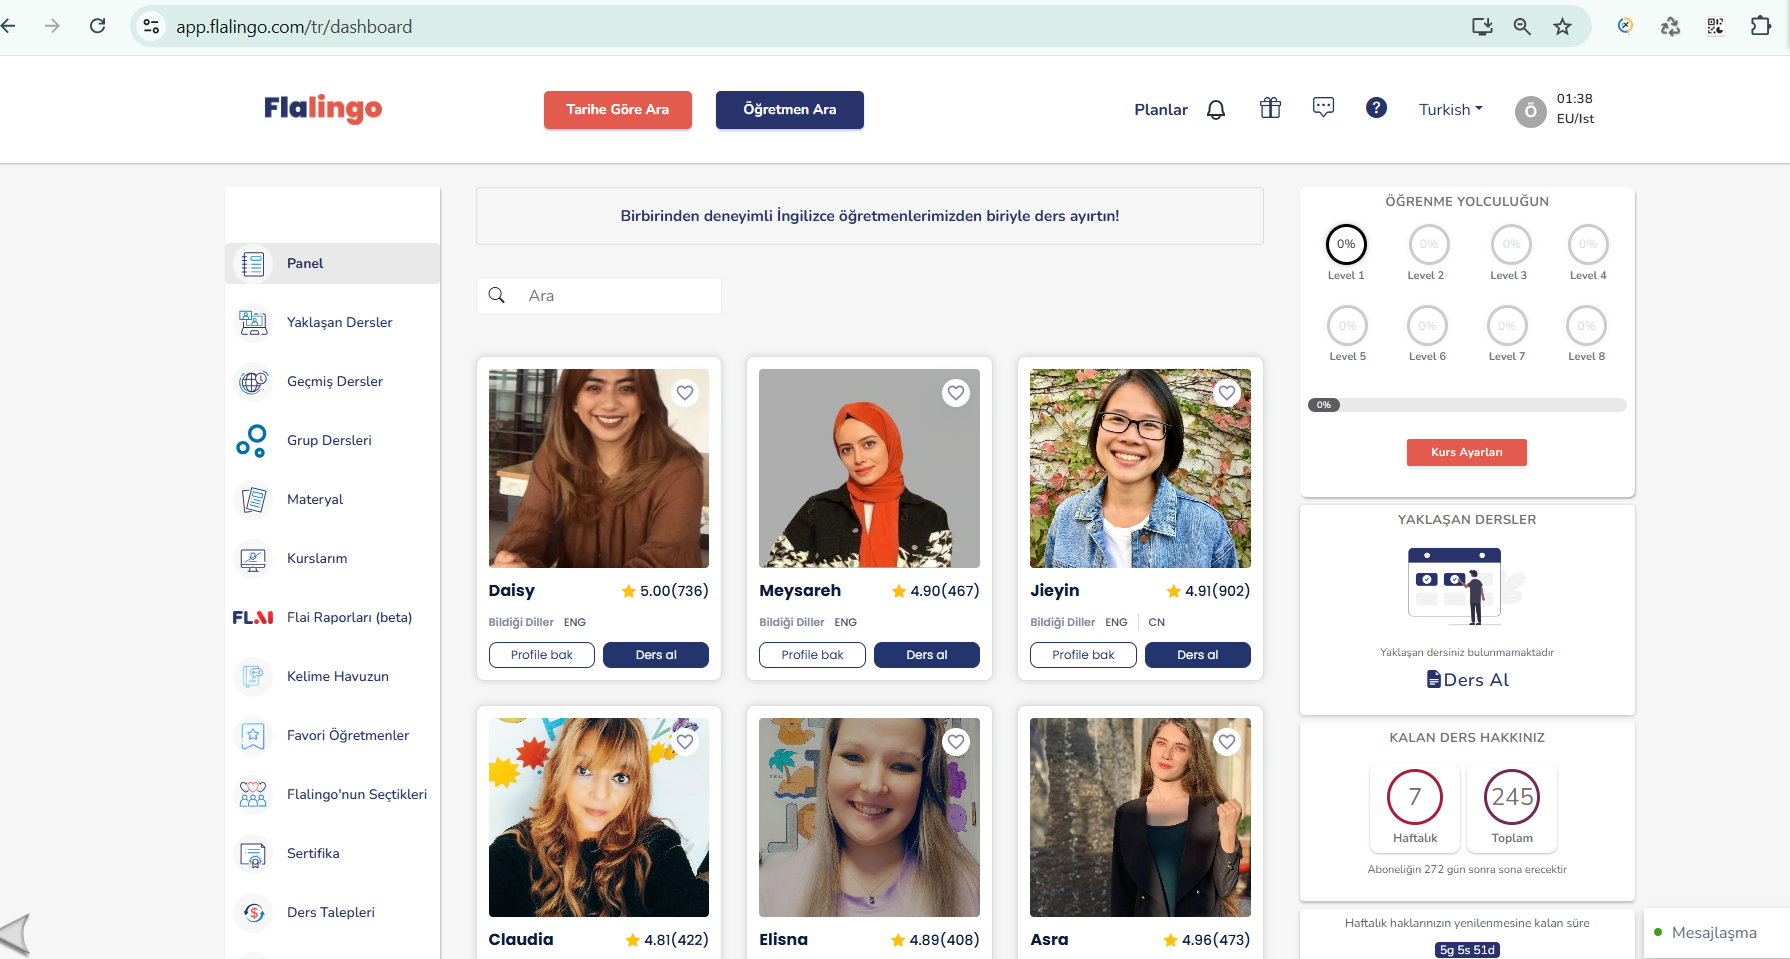Screen dimensions: 1790x959
Task: Click Meysareh's Ders al button
Action: [927, 655]
